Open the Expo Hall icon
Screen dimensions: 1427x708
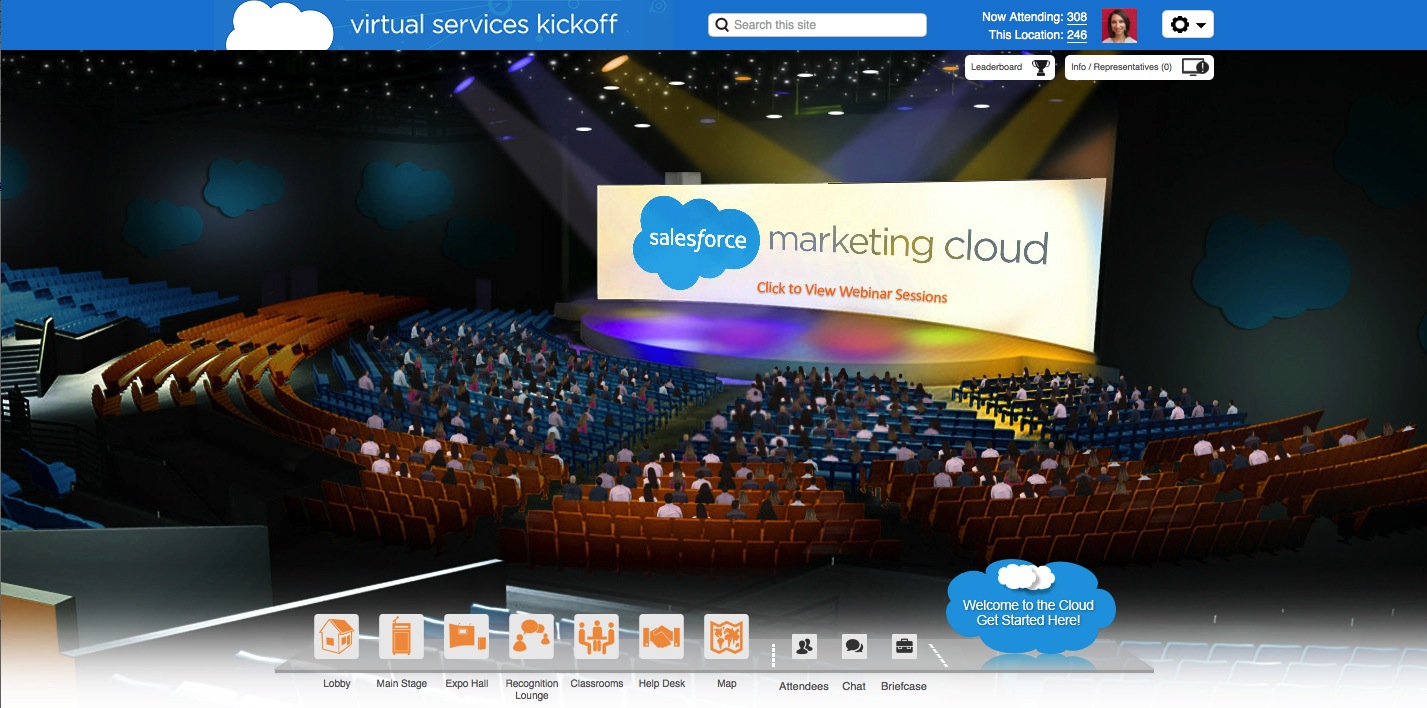point(466,637)
